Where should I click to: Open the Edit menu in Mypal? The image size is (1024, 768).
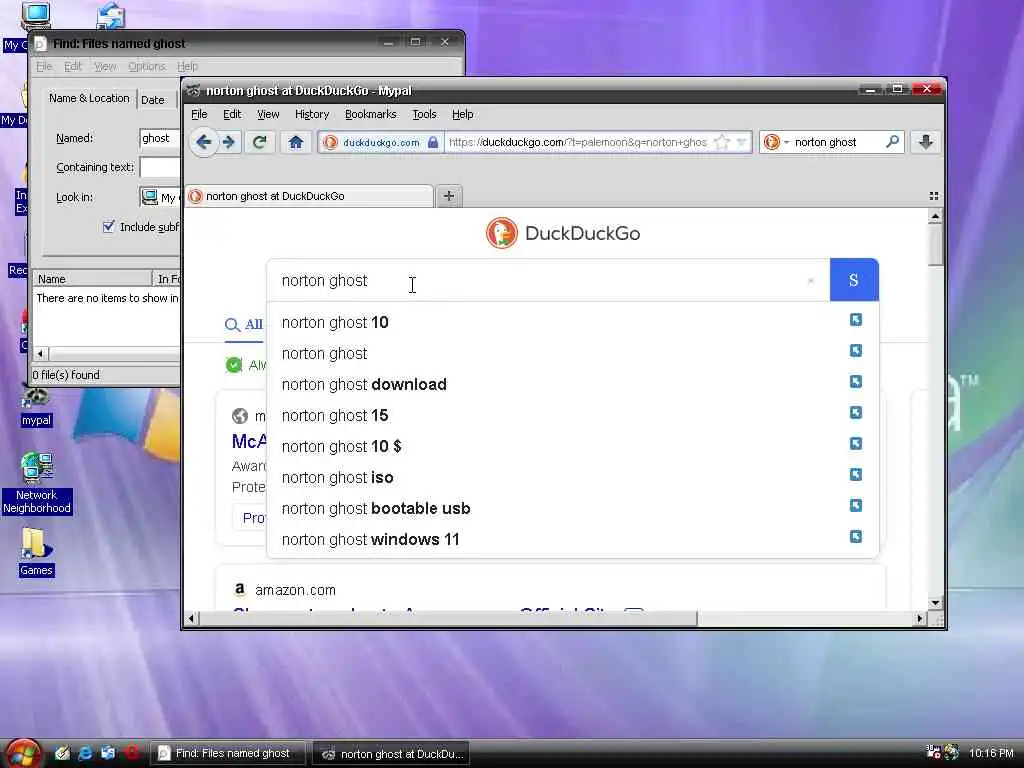(232, 114)
